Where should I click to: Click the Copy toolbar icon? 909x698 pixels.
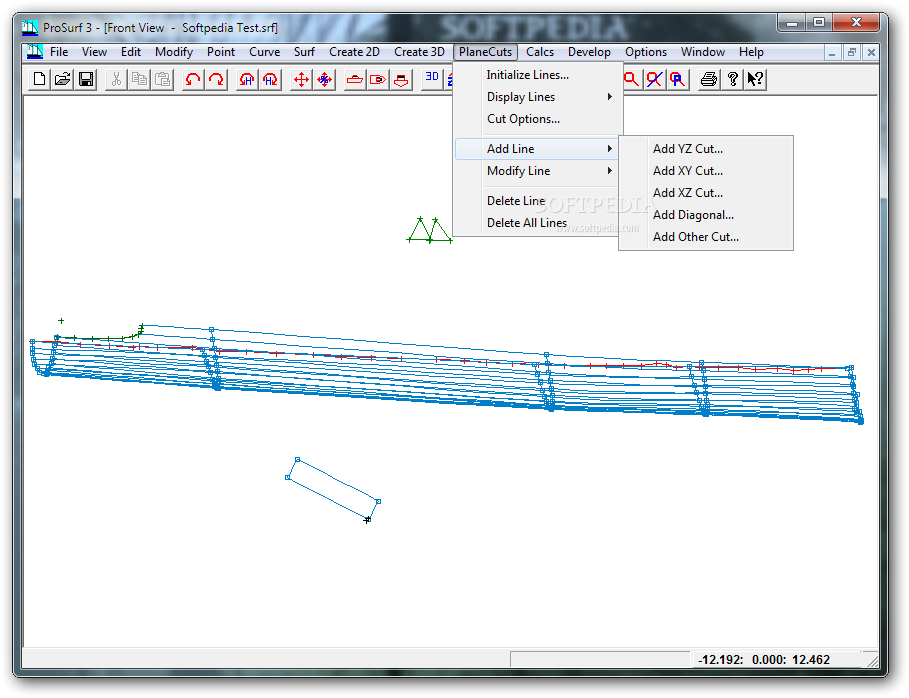coord(139,79)
